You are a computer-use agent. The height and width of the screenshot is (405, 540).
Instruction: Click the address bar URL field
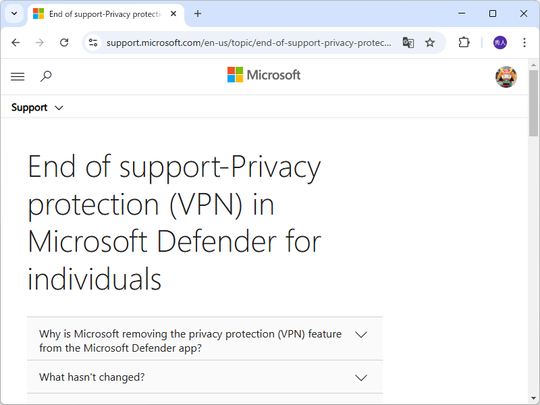click(x=249, y=43)
